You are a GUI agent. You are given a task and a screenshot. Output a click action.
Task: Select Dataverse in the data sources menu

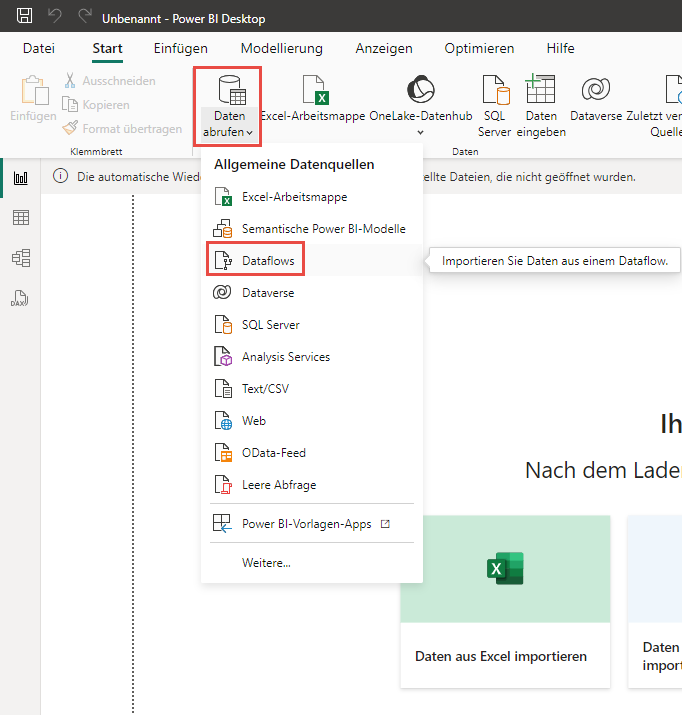pos(312,293)
